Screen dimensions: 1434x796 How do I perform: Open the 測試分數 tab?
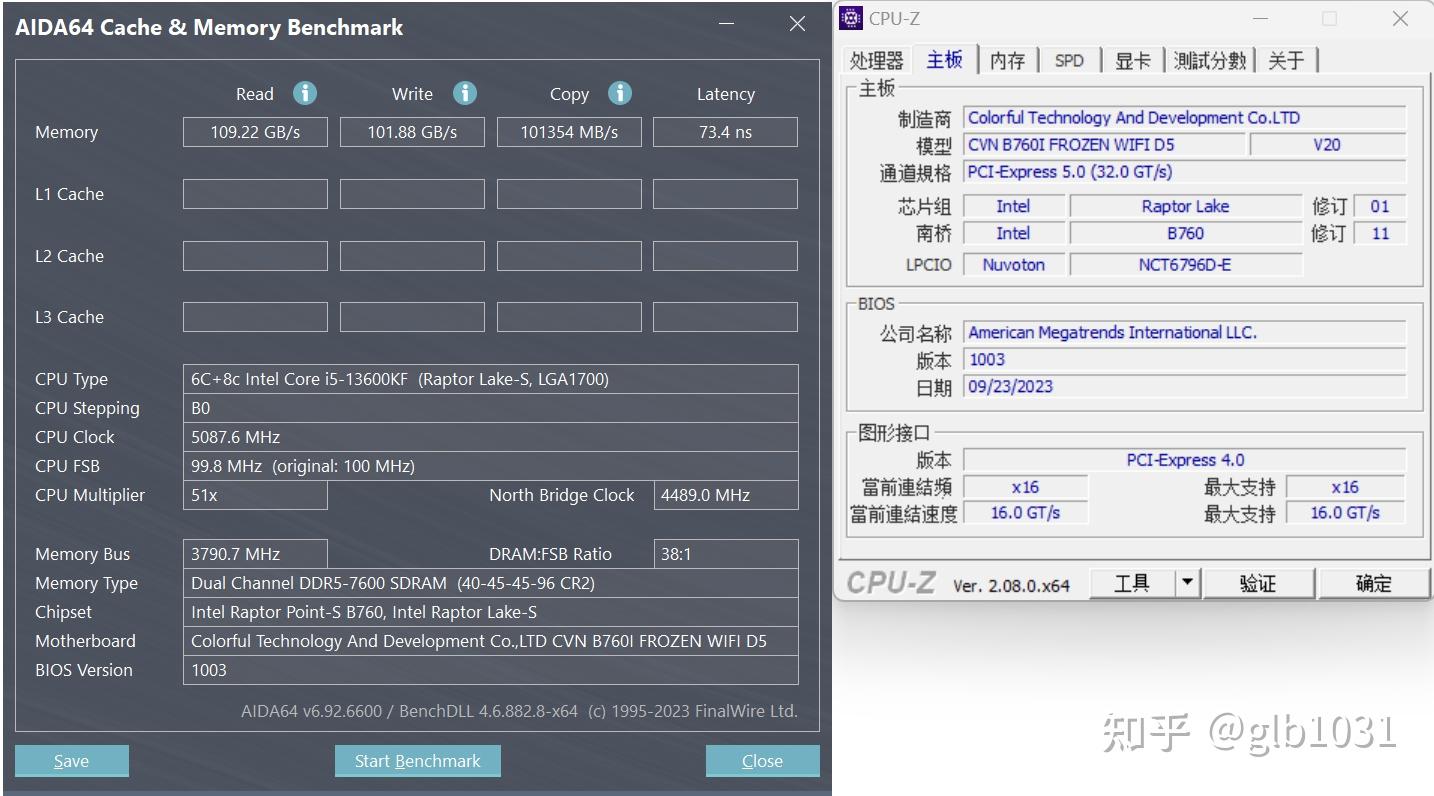pos(1210,60)
